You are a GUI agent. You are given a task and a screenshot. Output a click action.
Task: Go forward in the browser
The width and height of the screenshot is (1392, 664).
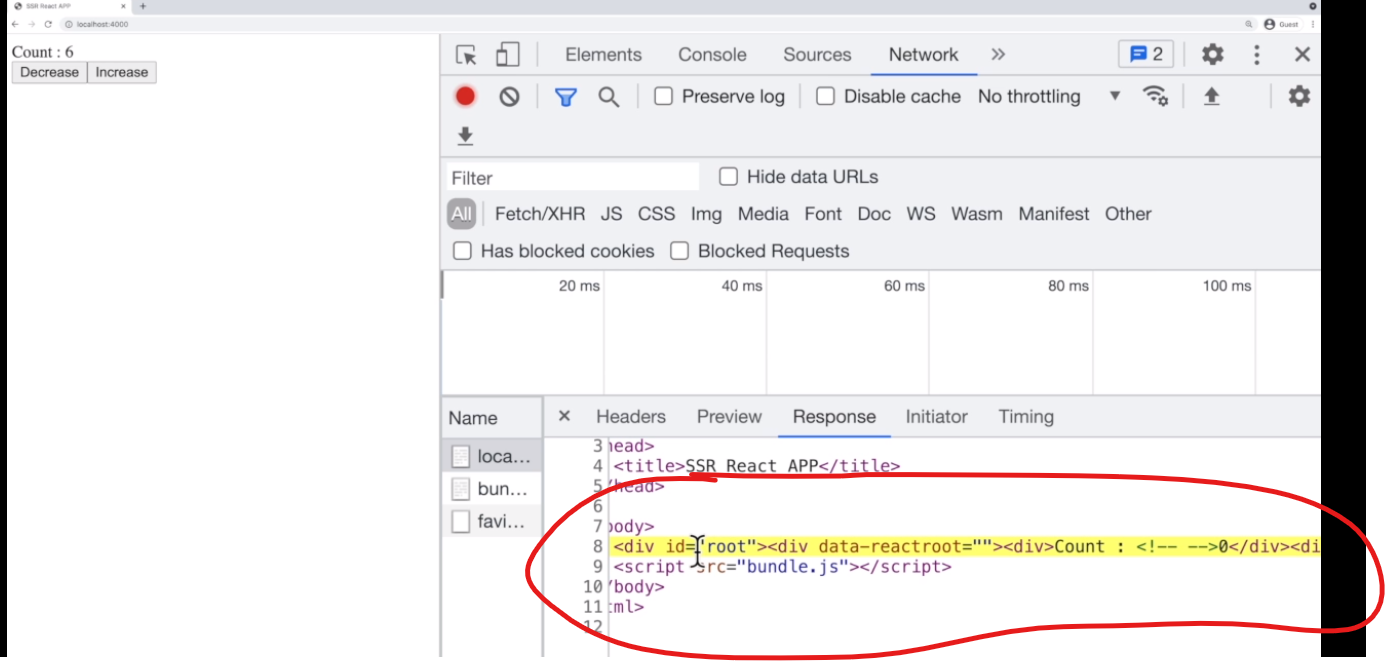(x=31, y=24)
